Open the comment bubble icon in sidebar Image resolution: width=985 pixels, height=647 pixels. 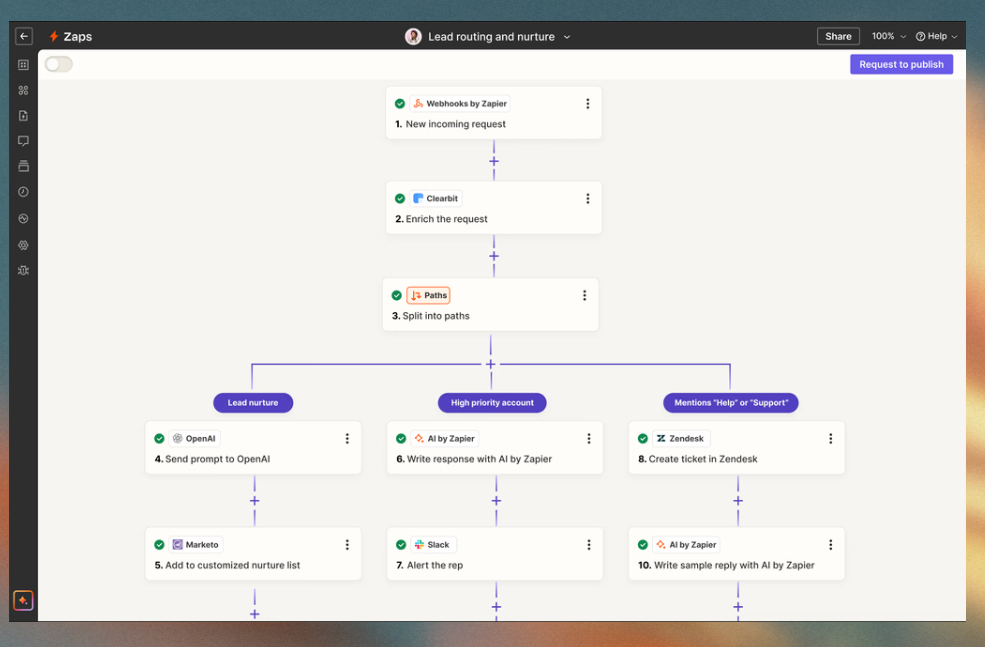[23, 141]
